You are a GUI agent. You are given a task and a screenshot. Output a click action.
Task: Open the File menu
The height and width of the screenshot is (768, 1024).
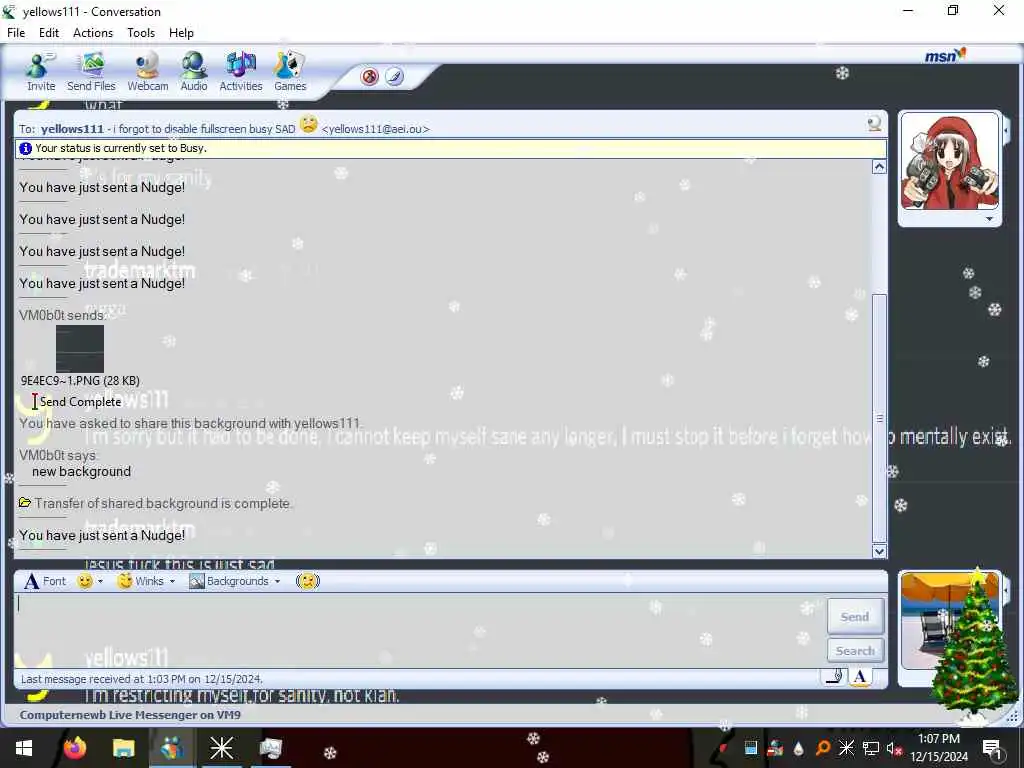click(x=16, y=33)
